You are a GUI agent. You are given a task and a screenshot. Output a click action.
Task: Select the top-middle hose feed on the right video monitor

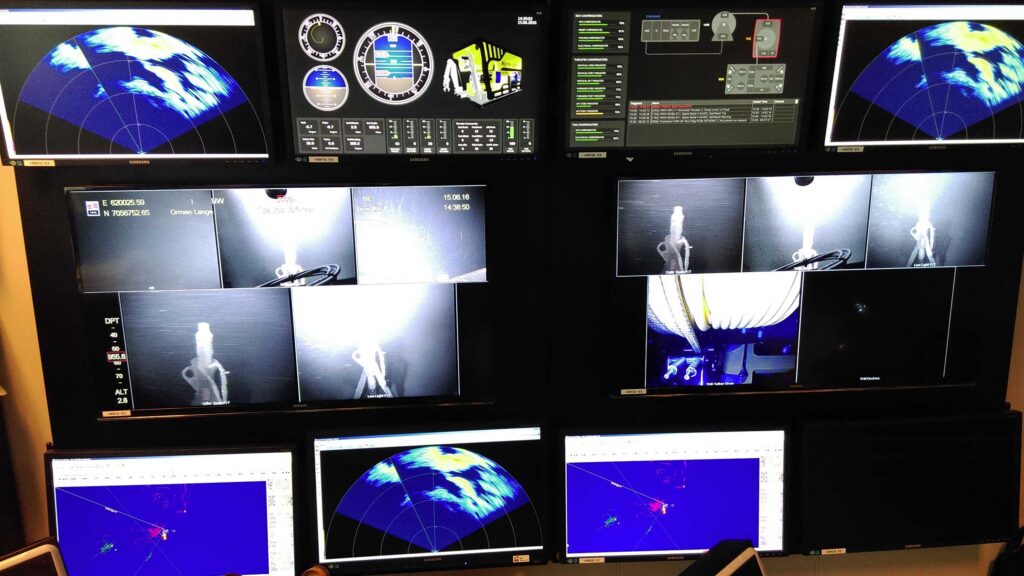807,222
